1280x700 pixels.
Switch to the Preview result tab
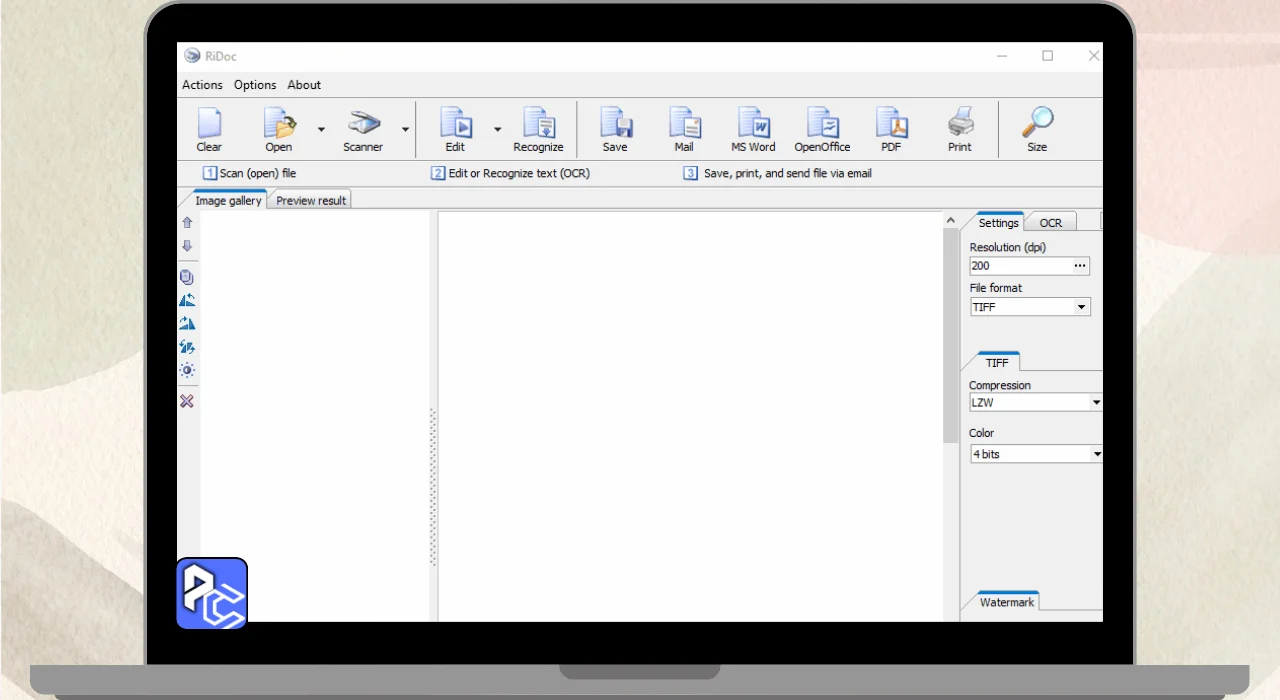311,201
